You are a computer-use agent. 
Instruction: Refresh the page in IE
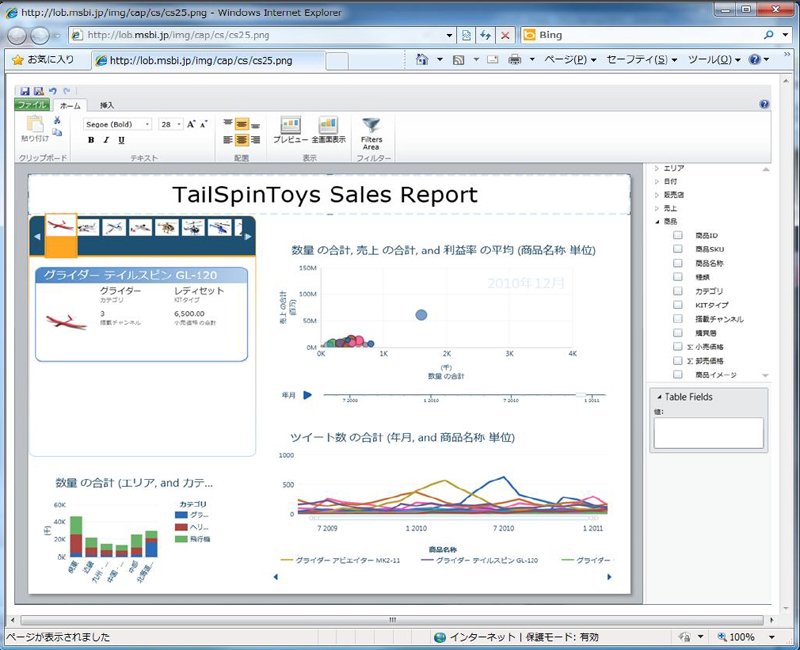pos(485,35)
